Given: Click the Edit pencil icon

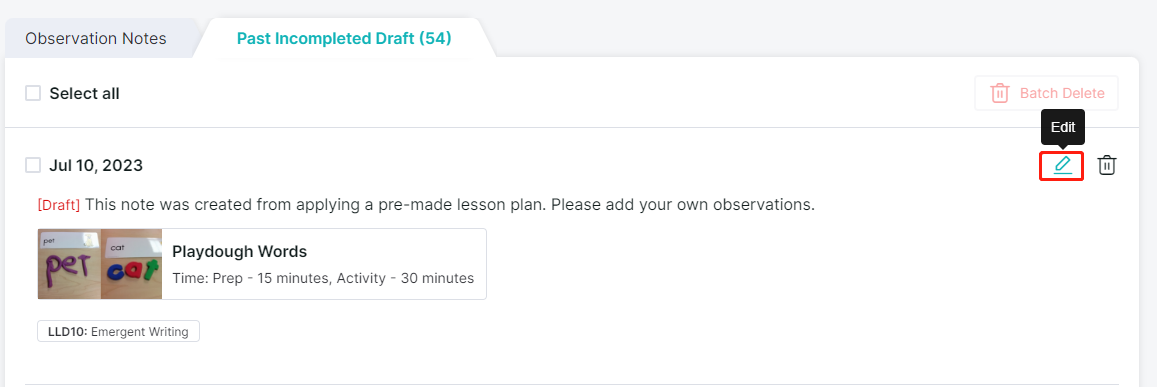Looking at the screenshot, I should point(1062,165).
